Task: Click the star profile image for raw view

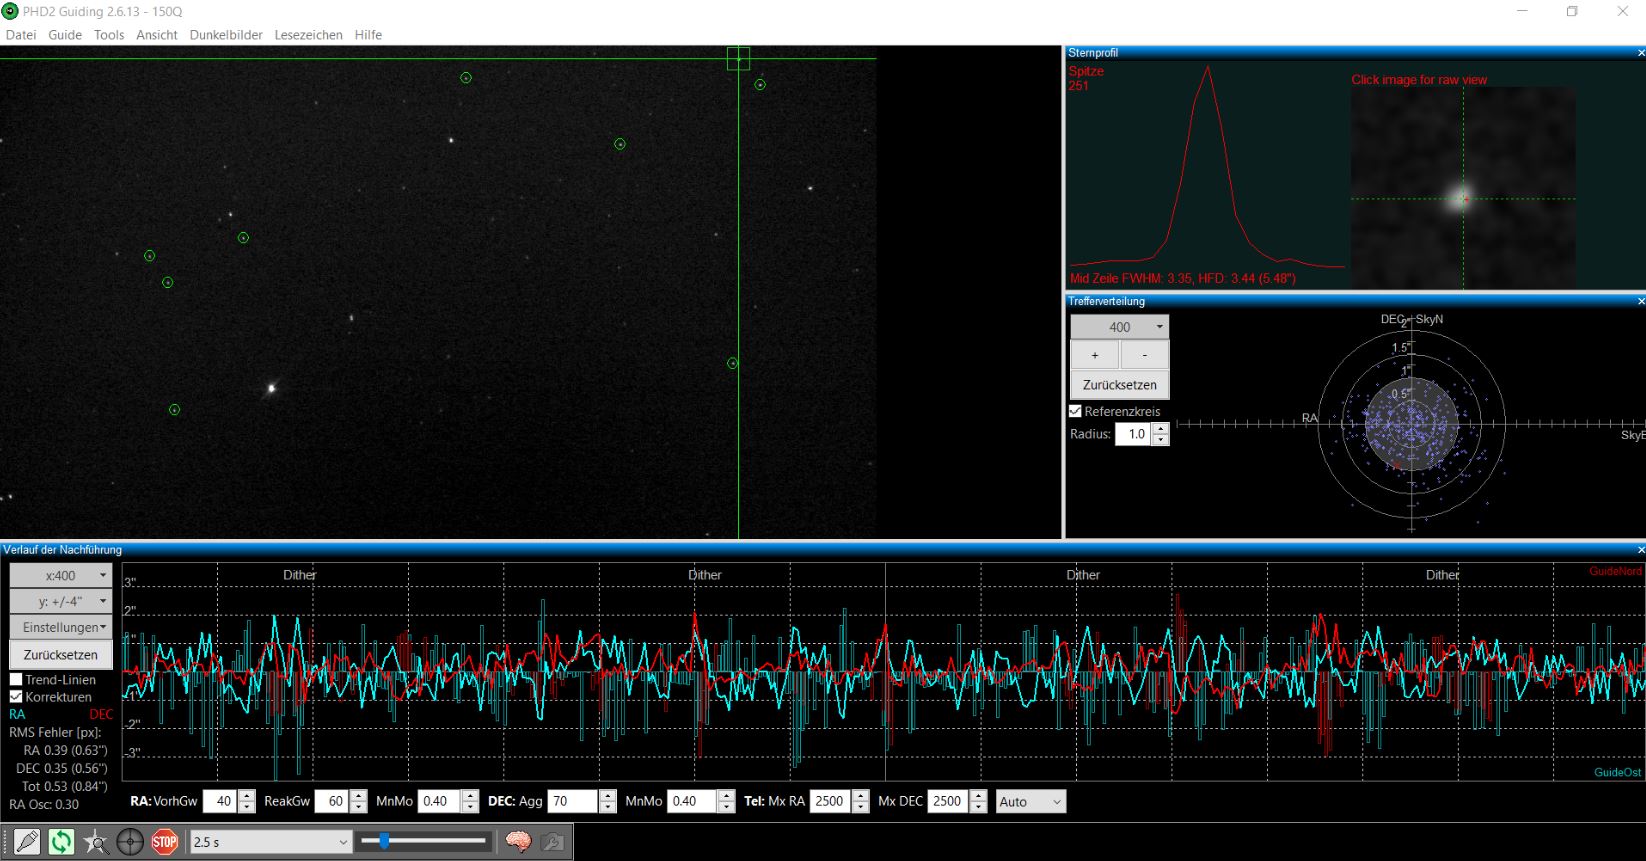Action: (x=1463, y=188)
